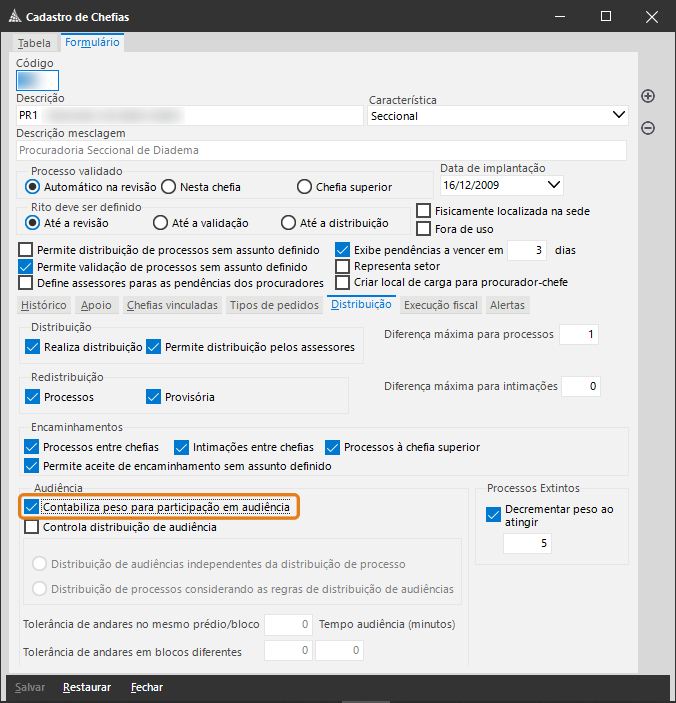Switch to the Tabela tab
The height and width of the screenshot is (703, 676).
34,43
